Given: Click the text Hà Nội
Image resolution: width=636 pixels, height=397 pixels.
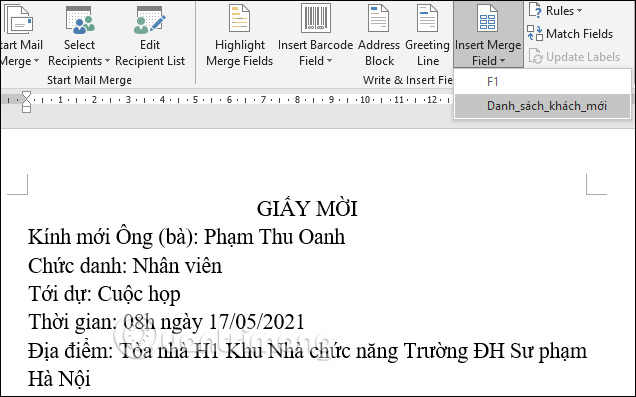Looking at the screenshot, I should tap(59, 380).
